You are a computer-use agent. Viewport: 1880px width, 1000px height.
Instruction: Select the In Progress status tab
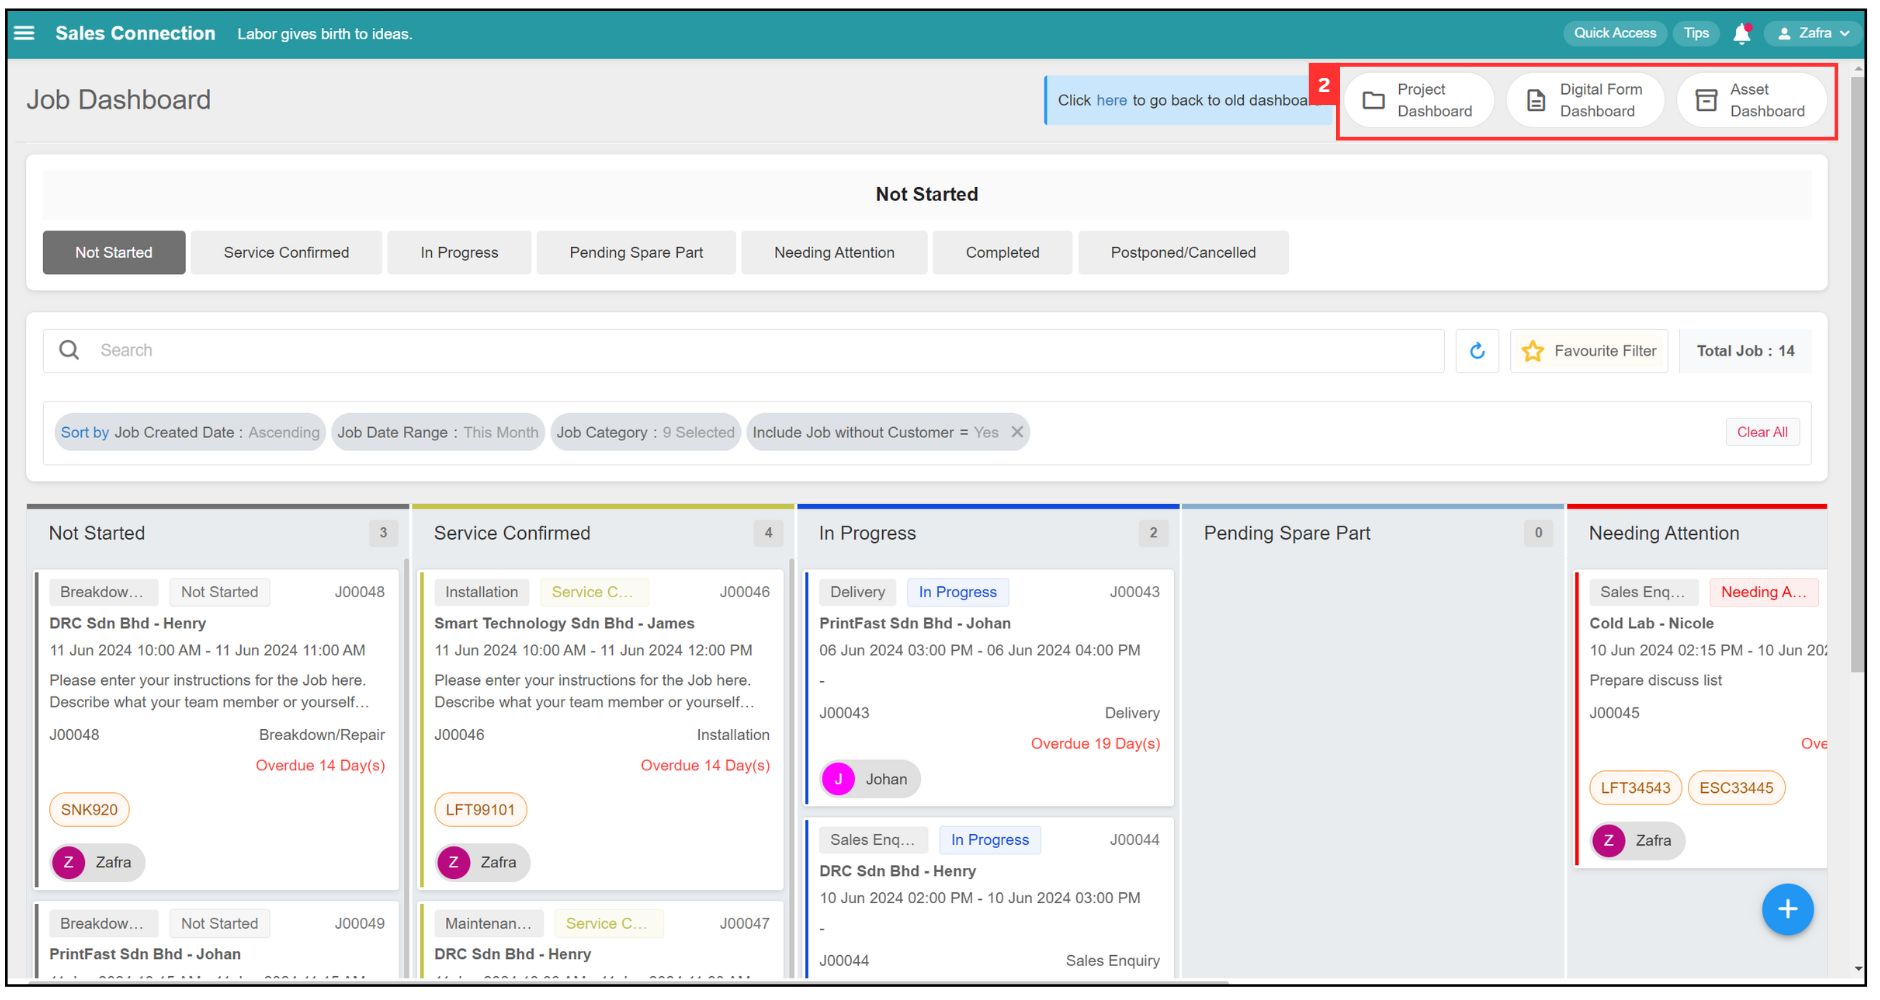[459, 252]
